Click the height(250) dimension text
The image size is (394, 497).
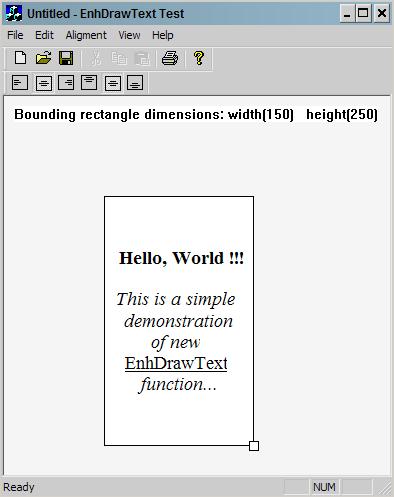342,114
